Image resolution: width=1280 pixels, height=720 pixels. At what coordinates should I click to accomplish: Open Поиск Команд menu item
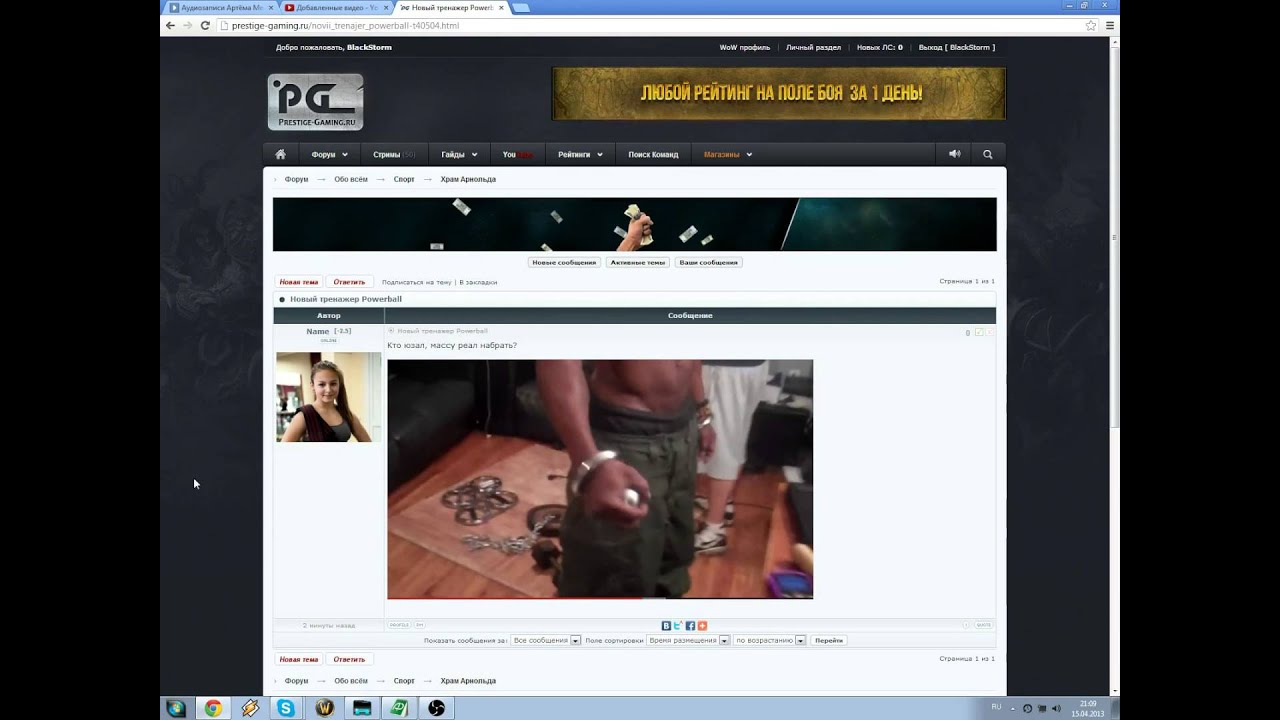pos(653,154)
